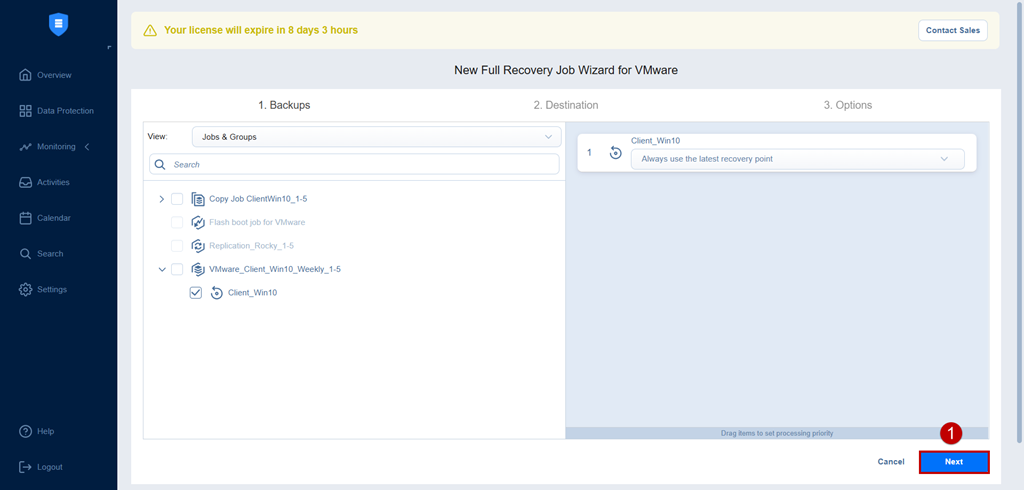
Task: Open Search label in the sidebar
Action: [x=50, y=253]
